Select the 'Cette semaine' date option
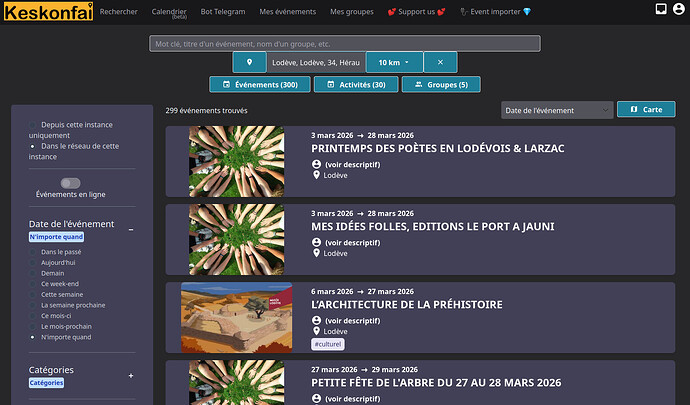This screenshot has height=405, width=690. coord(32,295)
